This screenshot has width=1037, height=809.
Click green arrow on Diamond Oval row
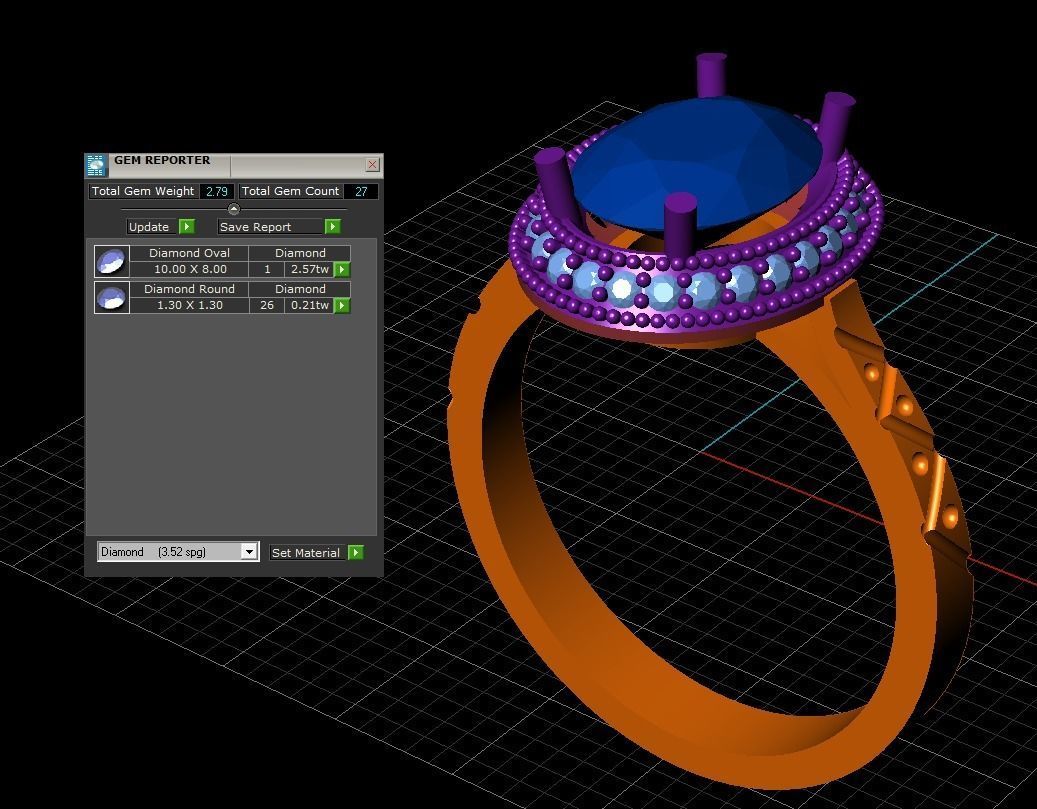(342, 269)
